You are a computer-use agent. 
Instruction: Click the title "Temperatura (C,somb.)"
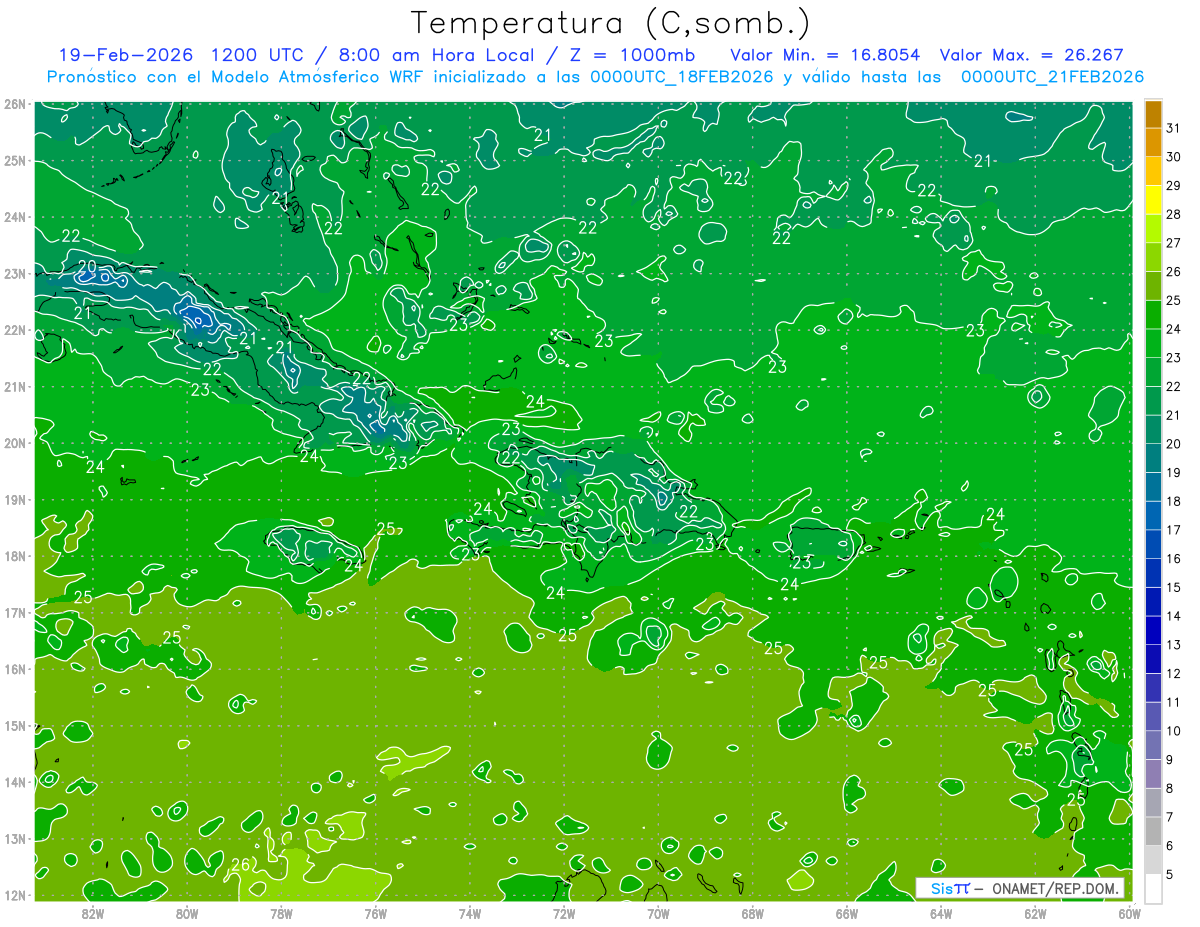tap(610, 23)
